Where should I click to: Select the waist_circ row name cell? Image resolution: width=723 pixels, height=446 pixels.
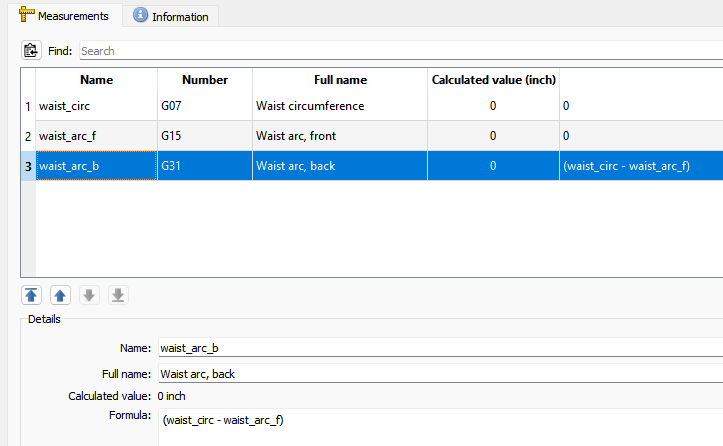(x=96, y=106)
